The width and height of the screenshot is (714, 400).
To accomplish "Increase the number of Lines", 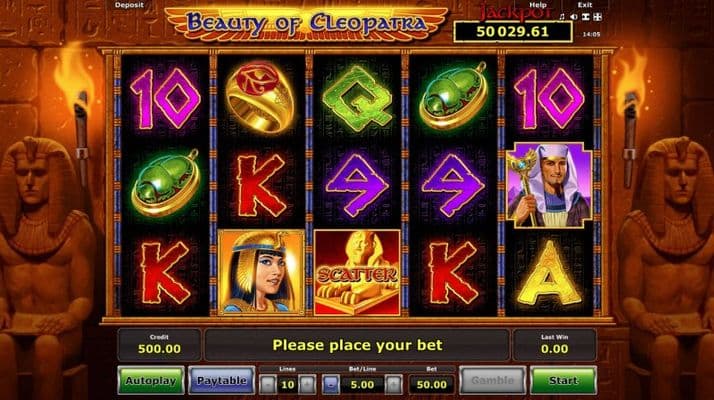I will pos(307,385).
